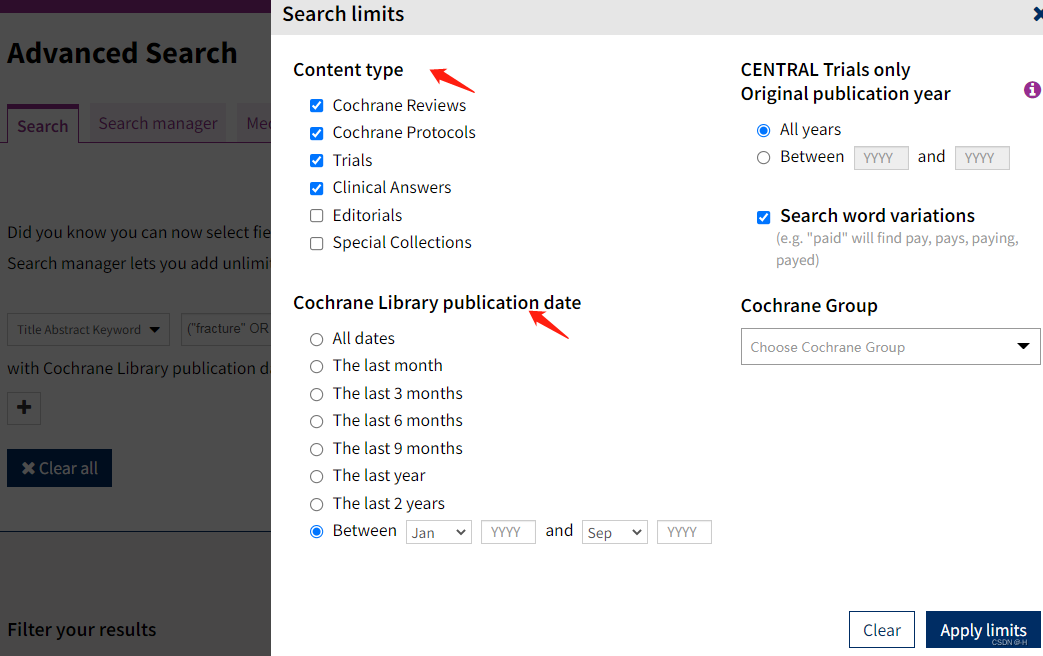Select The last year radio button
1043x656 pixels.
pos(317,476)
